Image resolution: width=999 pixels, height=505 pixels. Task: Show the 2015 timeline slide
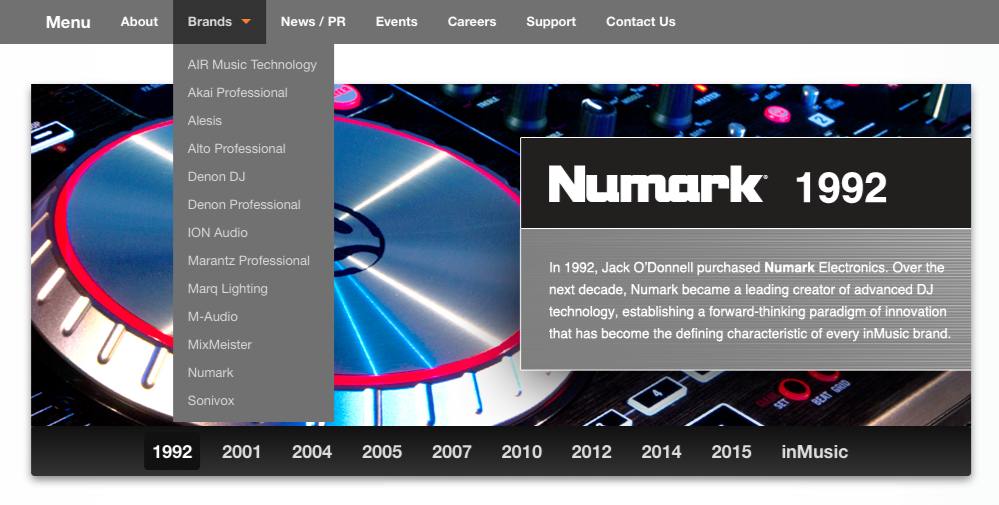[732, 452]
